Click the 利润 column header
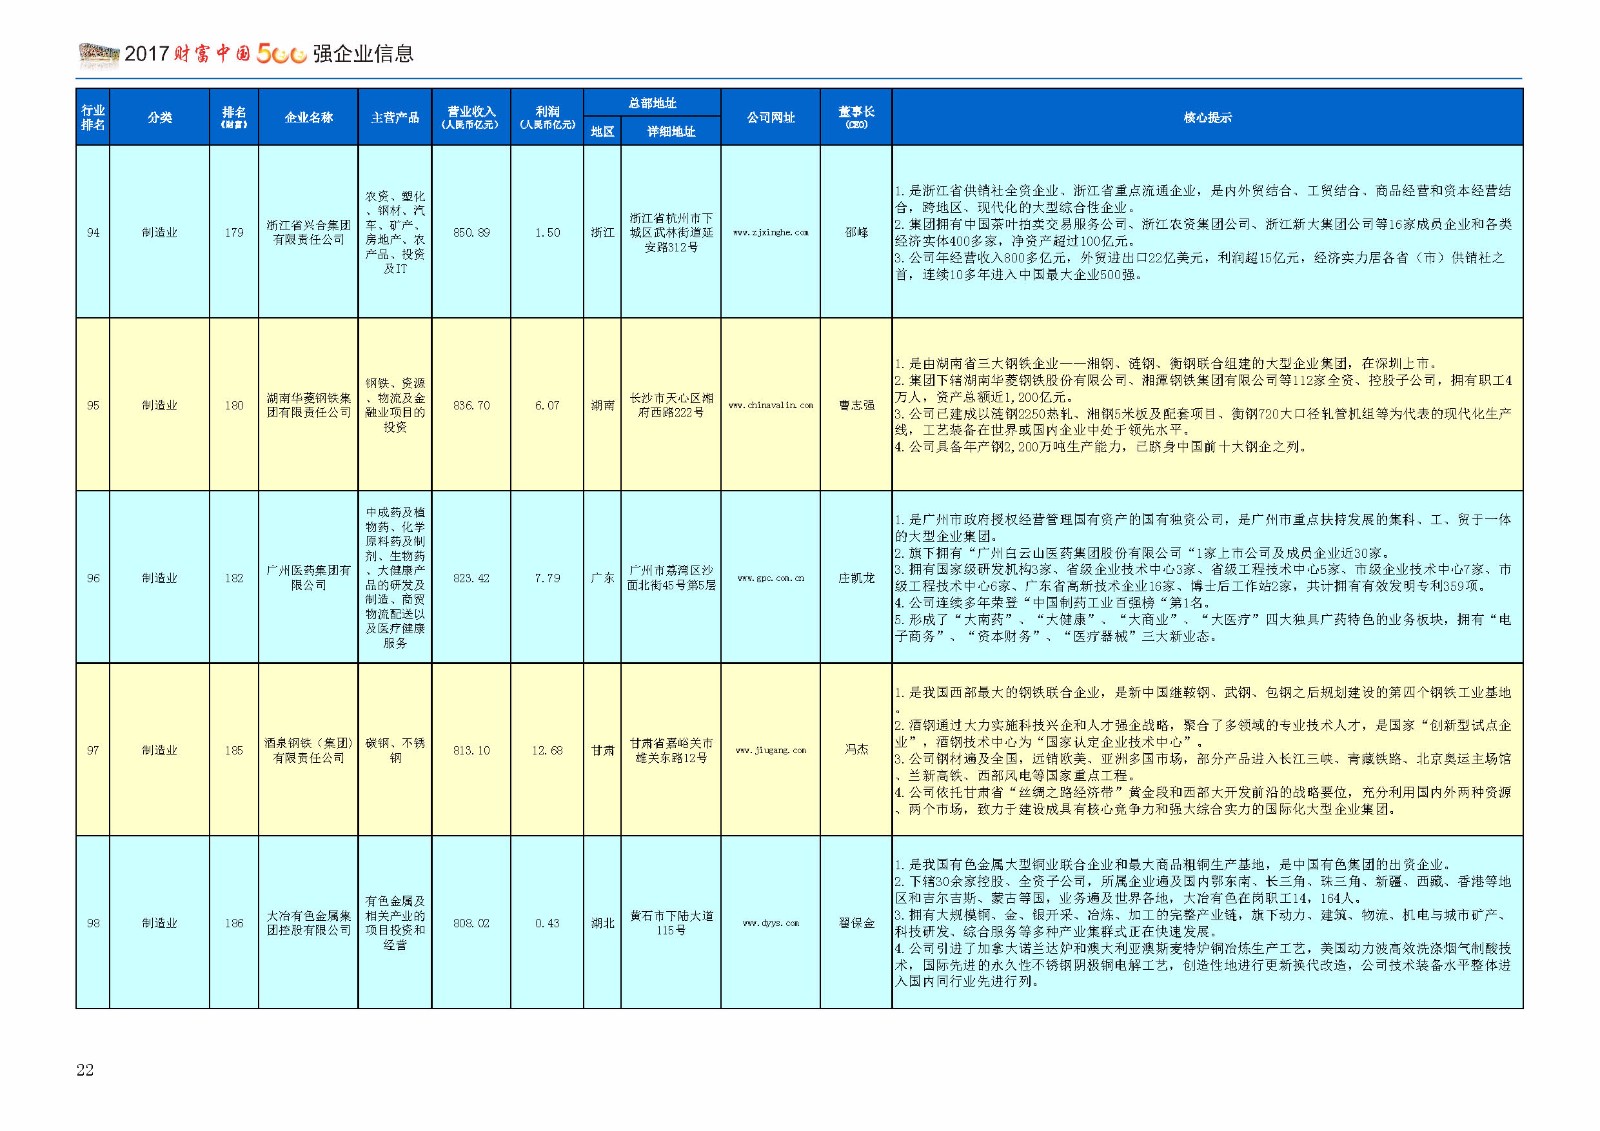The height and width of the screenshot is (1131, 1600). tap(547, 117)
